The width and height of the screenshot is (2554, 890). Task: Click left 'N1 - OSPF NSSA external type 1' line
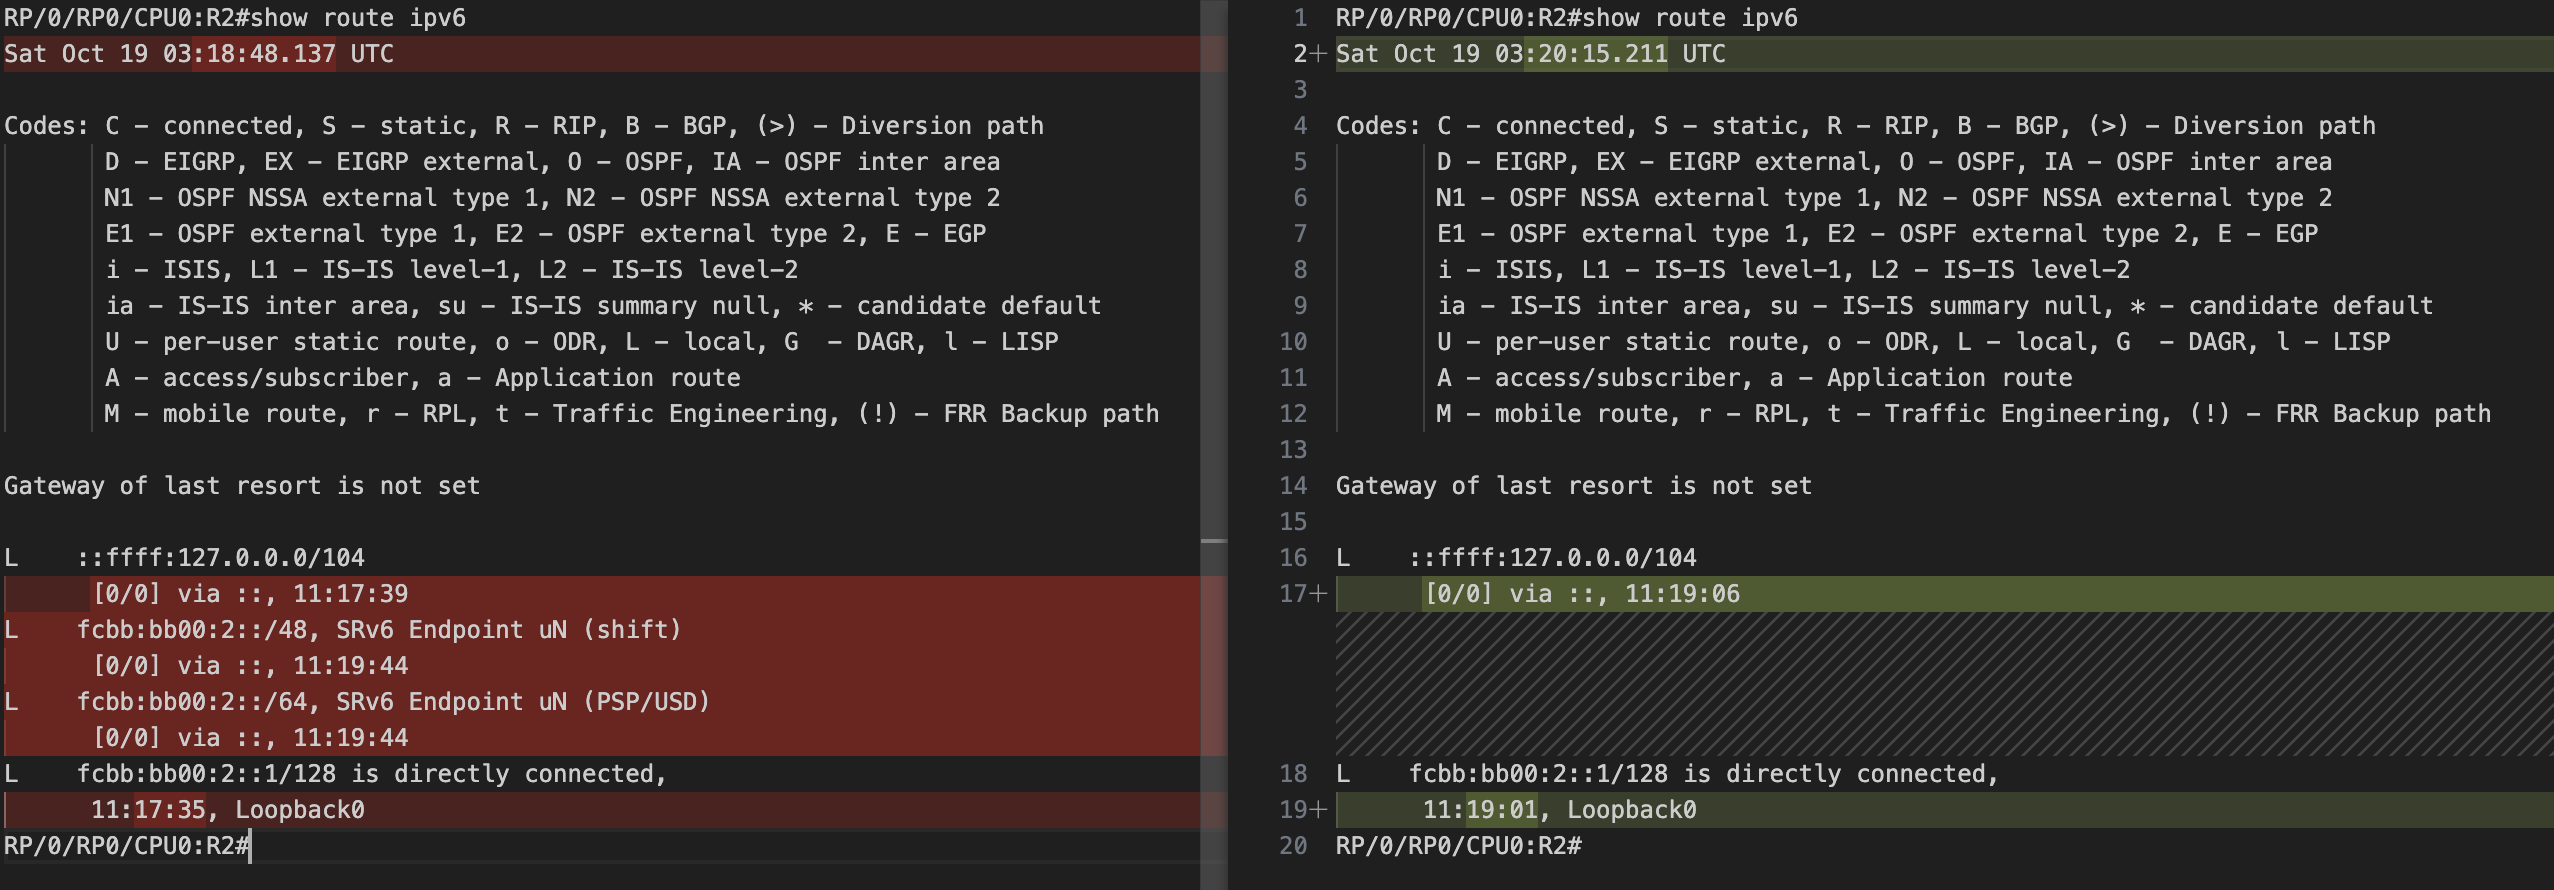pos(552,198)
